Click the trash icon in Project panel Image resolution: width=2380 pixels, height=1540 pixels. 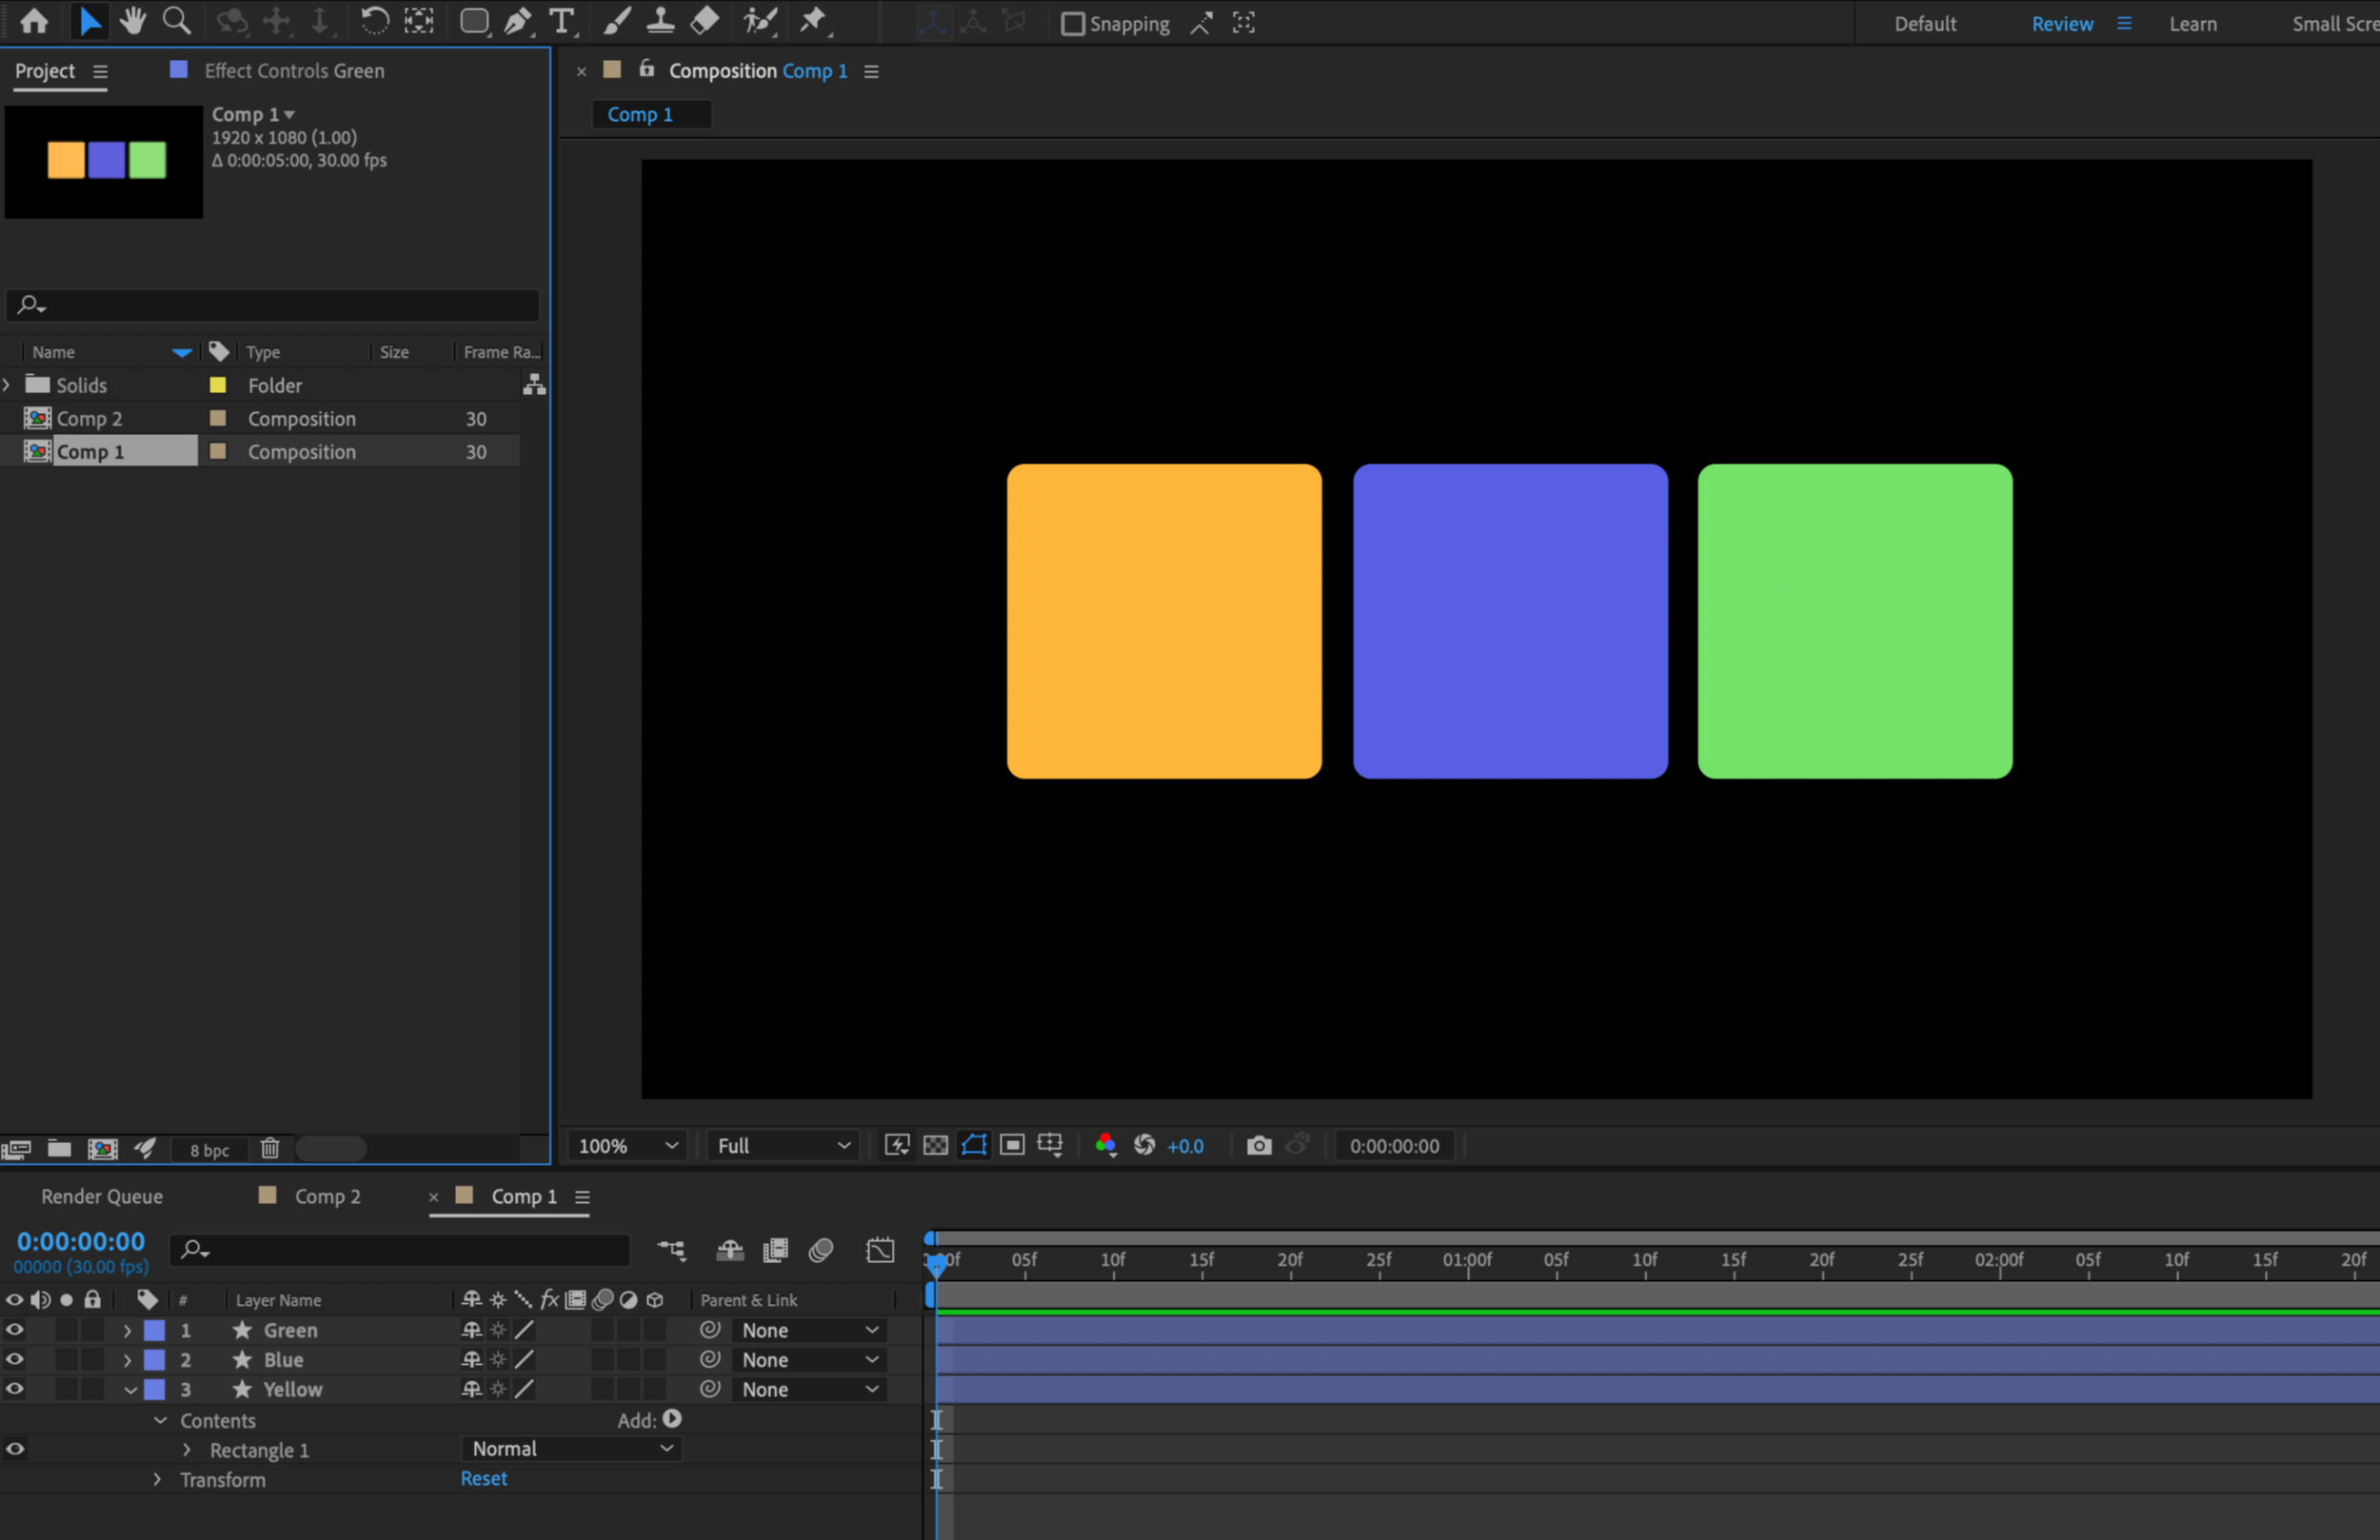270,1149
